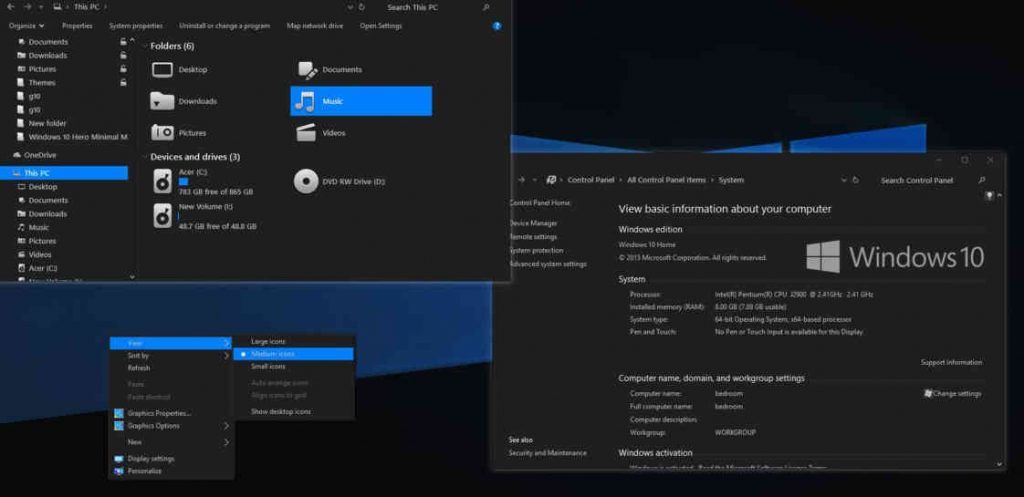Click the Display settings monitor icon
The image size is (1024, 497).
(119, 458)
